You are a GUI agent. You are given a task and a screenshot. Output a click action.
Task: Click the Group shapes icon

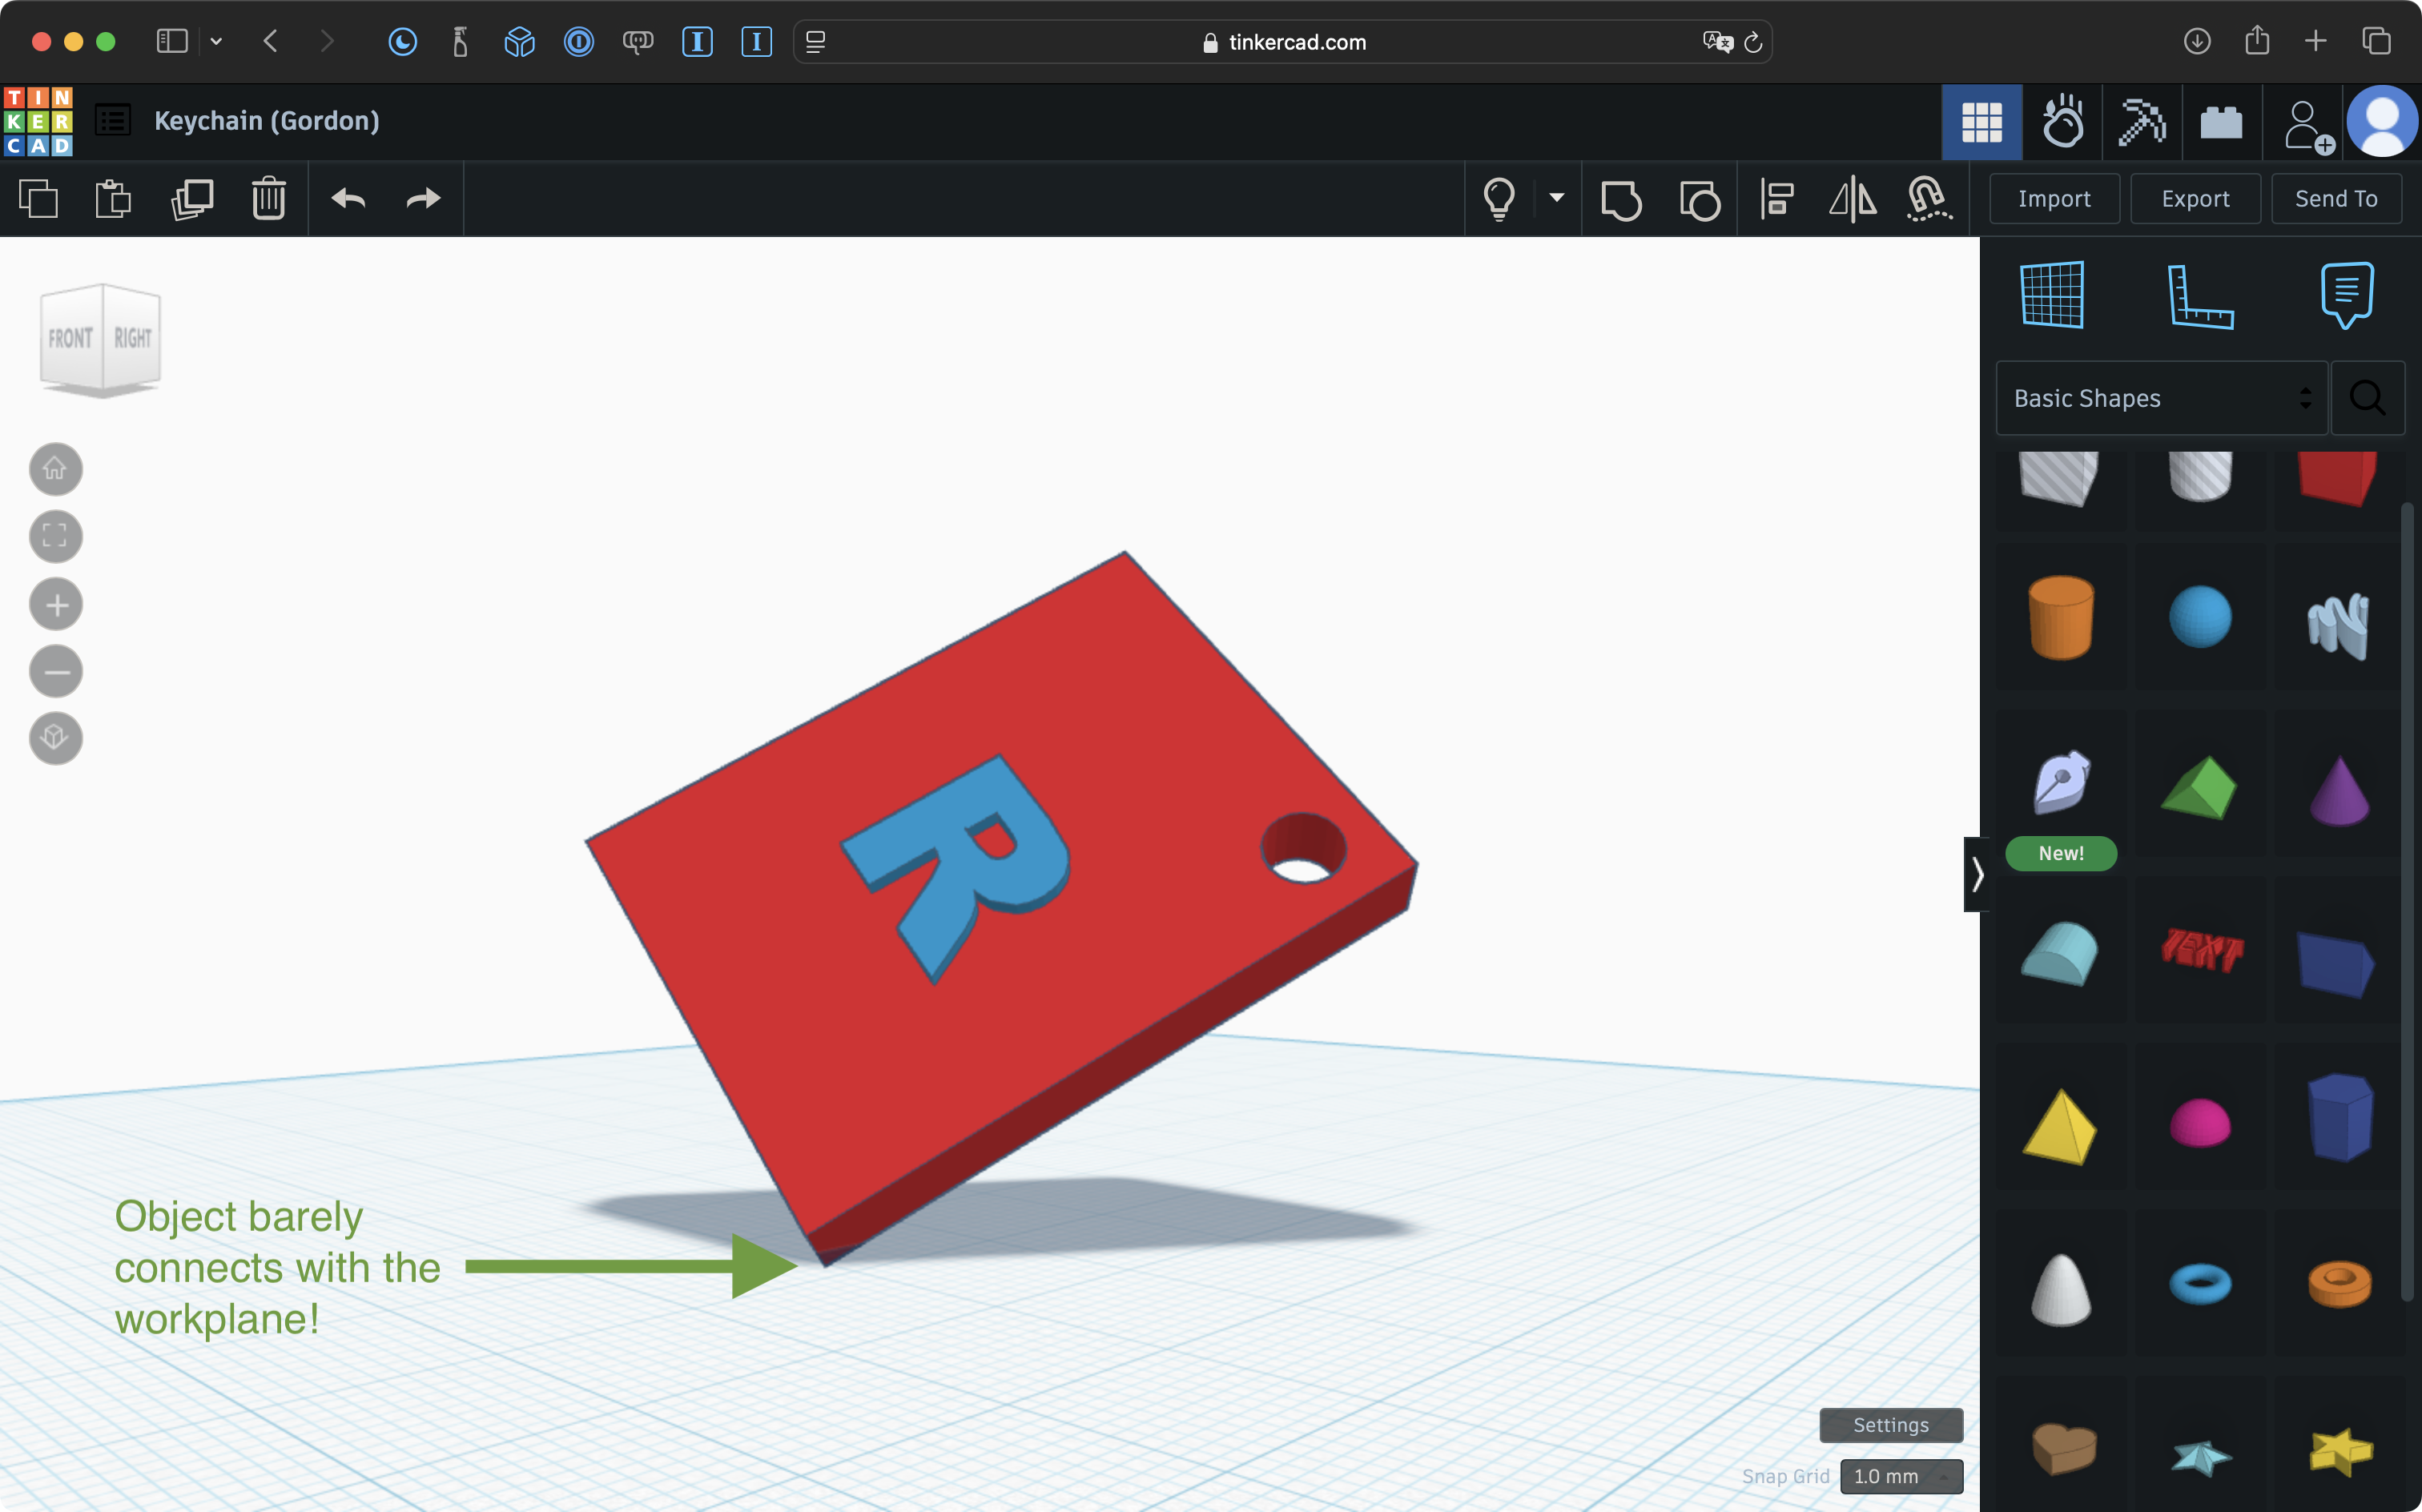pyautogui.click(x=1620, y=199)
